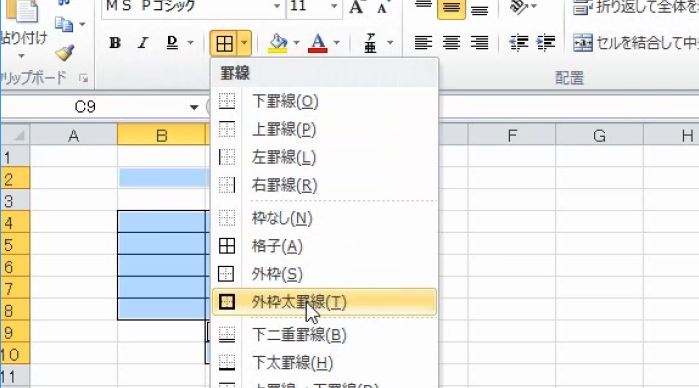Open the font size dropdown
The width and height of the screenshot is (699, 388).
coord(334,6)
